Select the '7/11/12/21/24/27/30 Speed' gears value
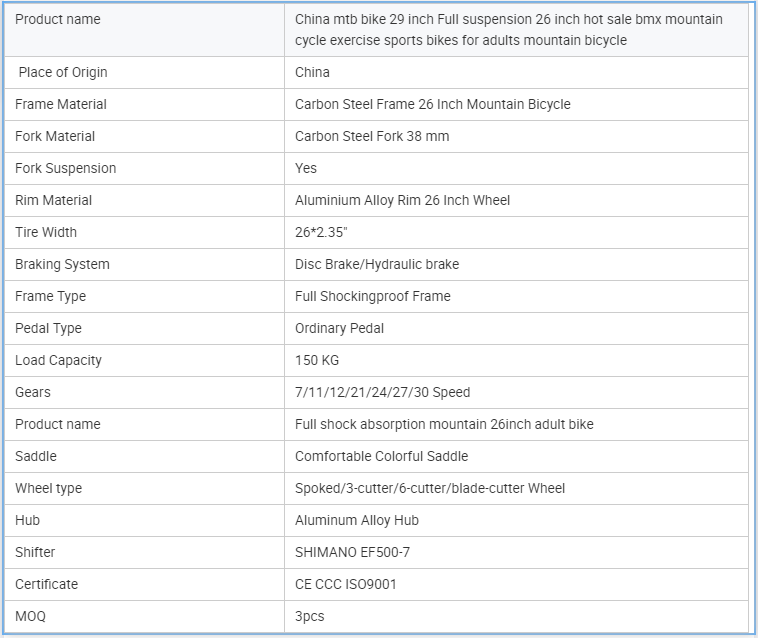Screen dimensions: 758x638 pos(382,392)
